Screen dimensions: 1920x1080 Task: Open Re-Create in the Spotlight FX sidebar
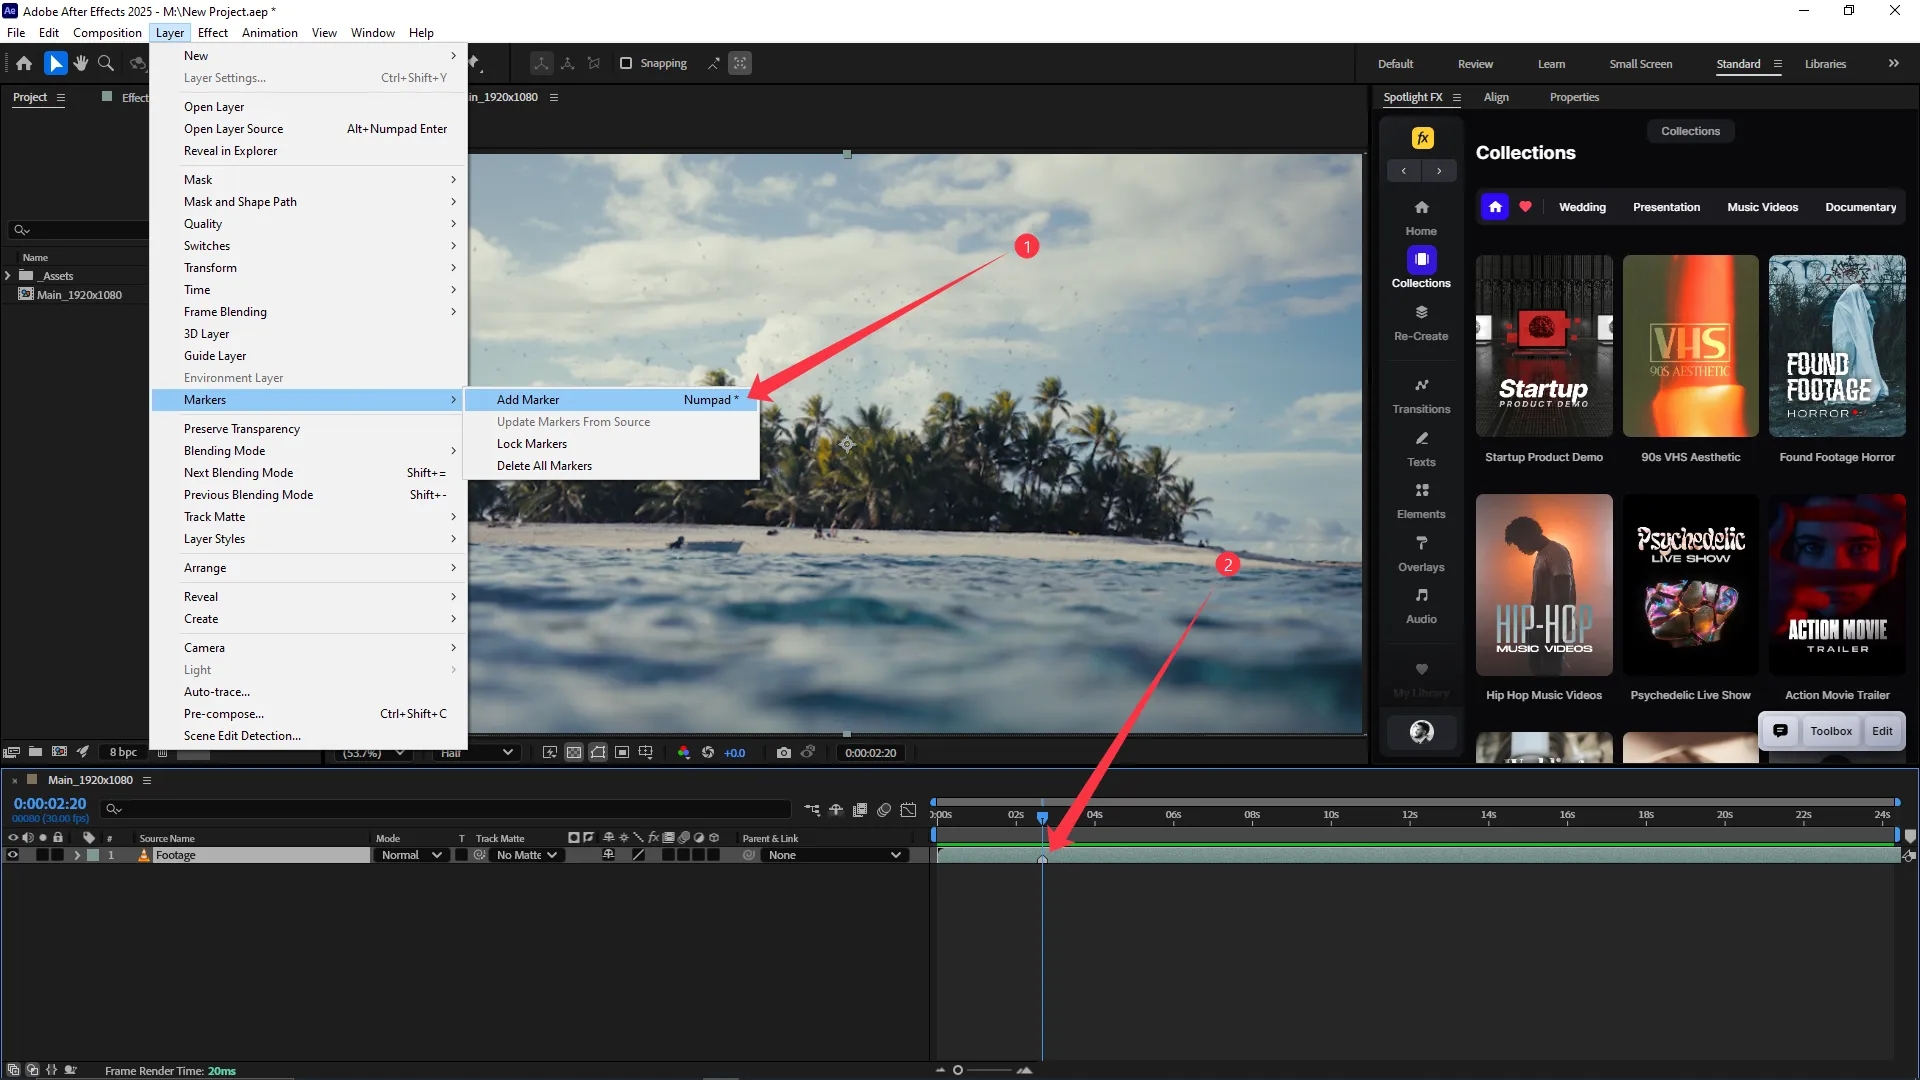pyautogui.click(x=1421, y=323)
